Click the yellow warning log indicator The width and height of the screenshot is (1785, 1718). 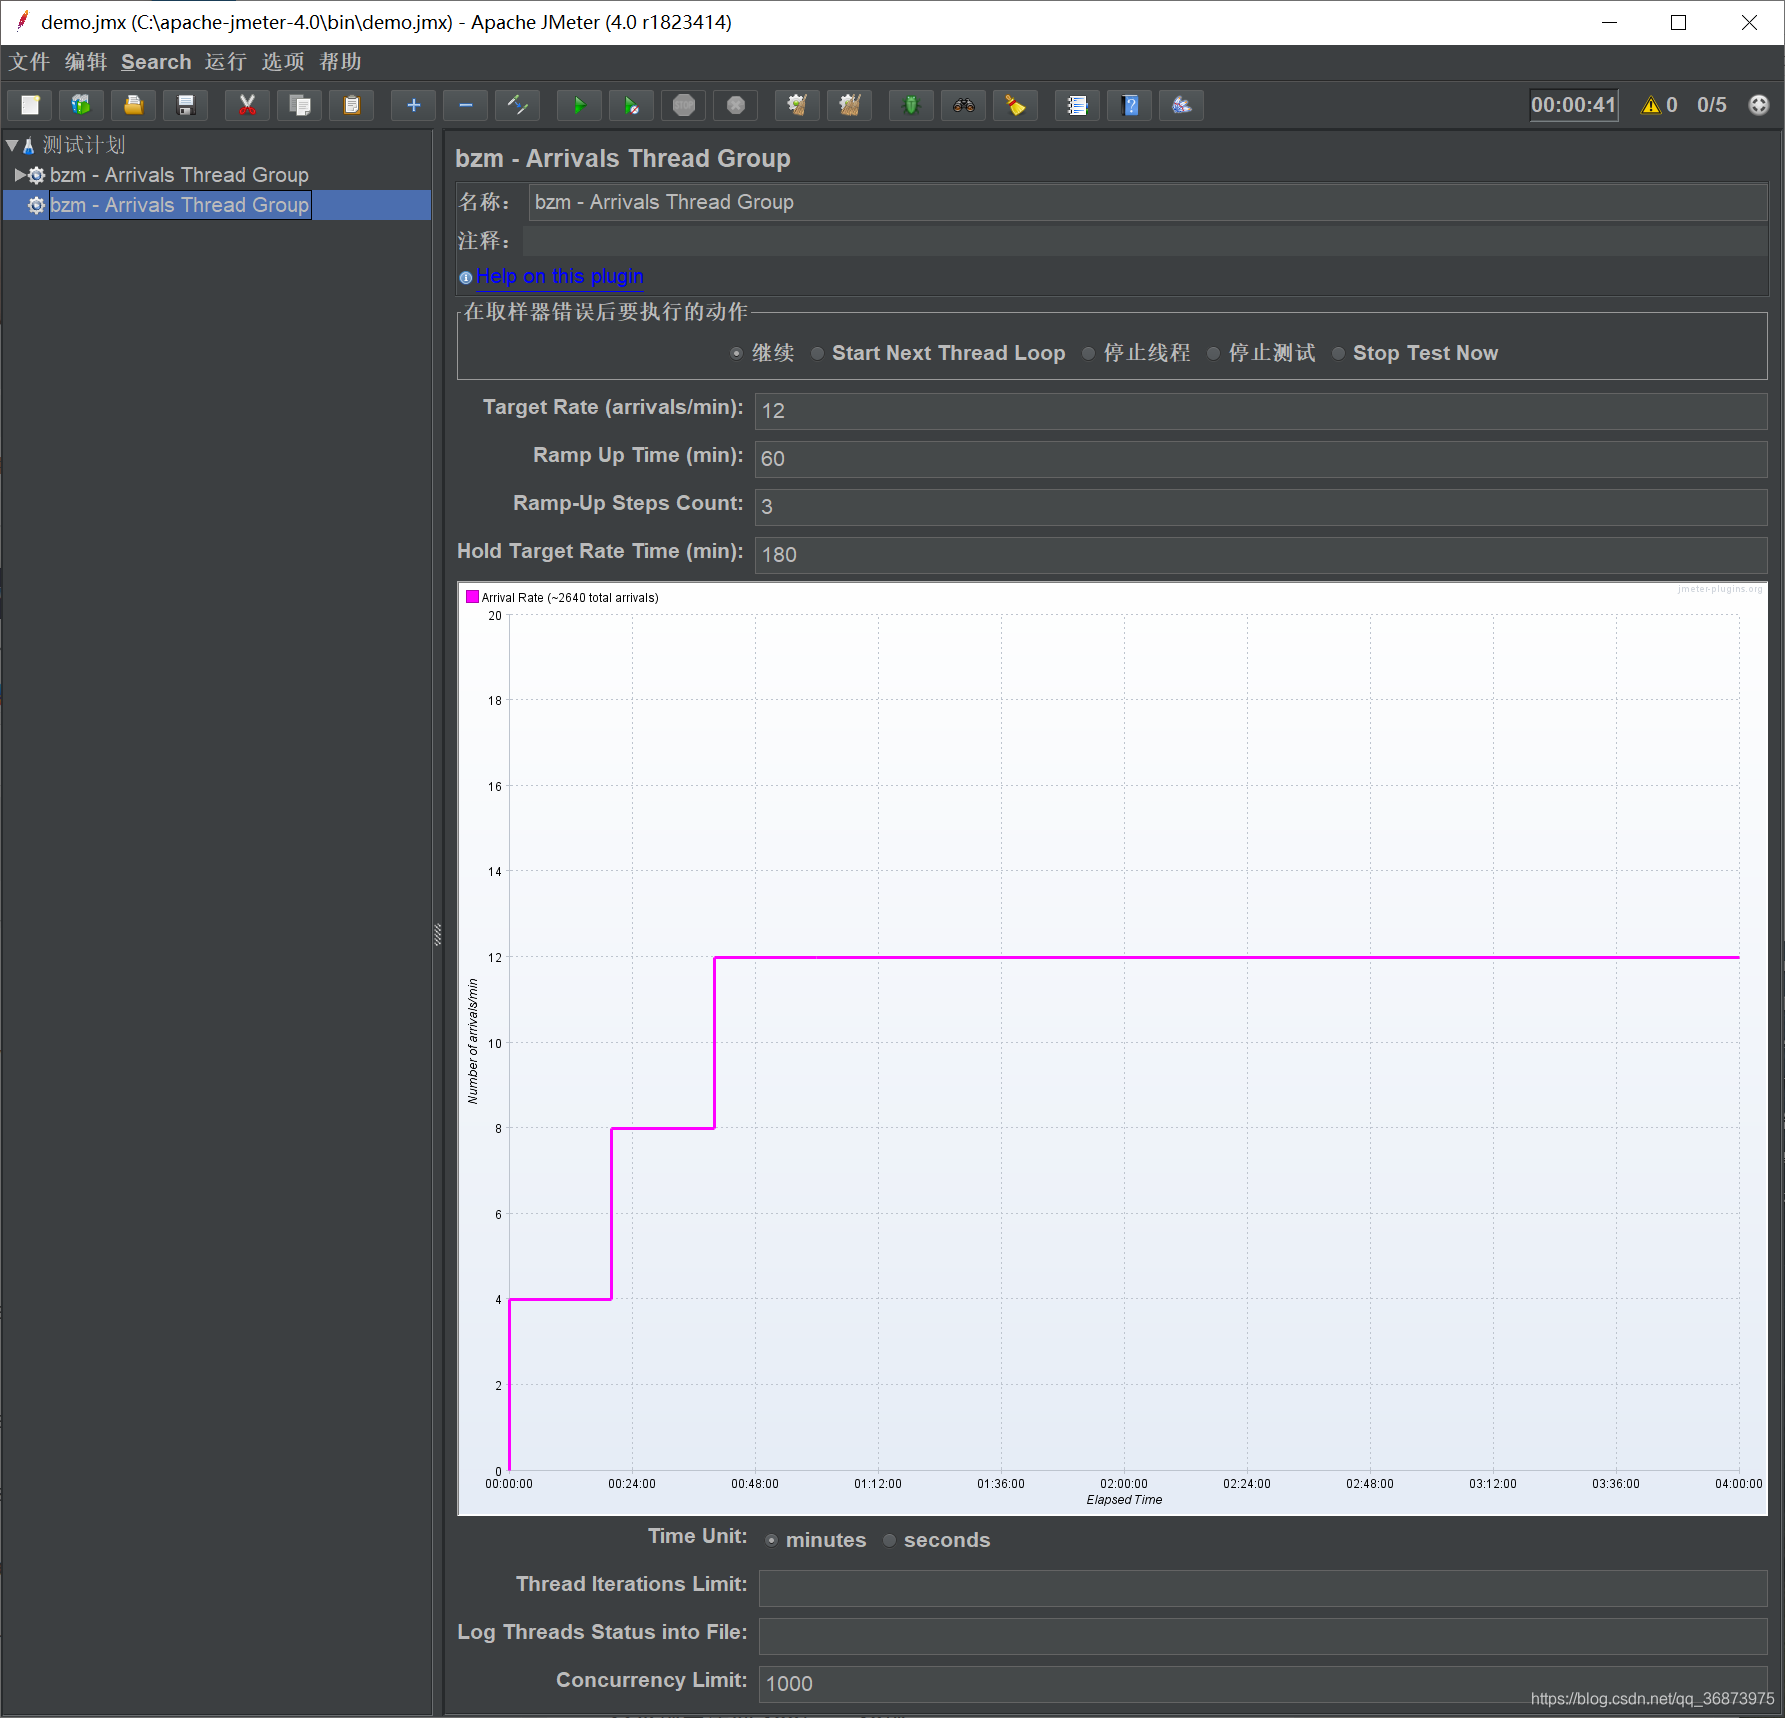click(x=1651, y=105)
